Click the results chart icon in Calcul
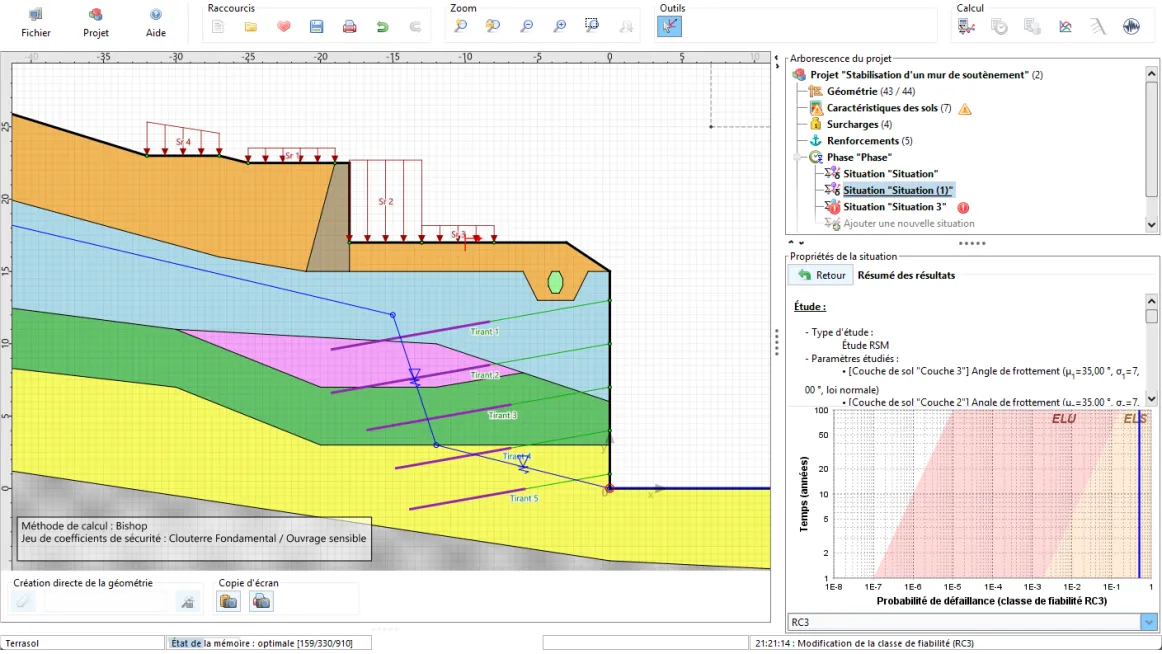Image resolution: width=1162 pixels, height=654 pixels. (x=1065, y=27)
